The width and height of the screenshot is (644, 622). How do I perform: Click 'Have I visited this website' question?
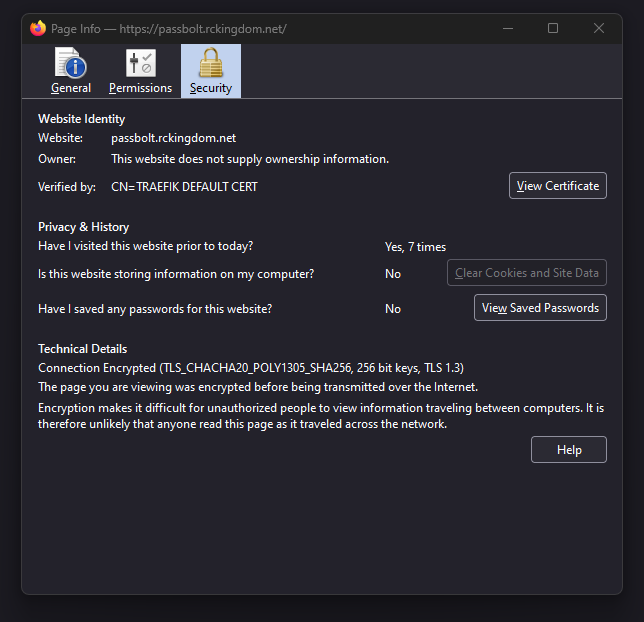tap(145, 246)
